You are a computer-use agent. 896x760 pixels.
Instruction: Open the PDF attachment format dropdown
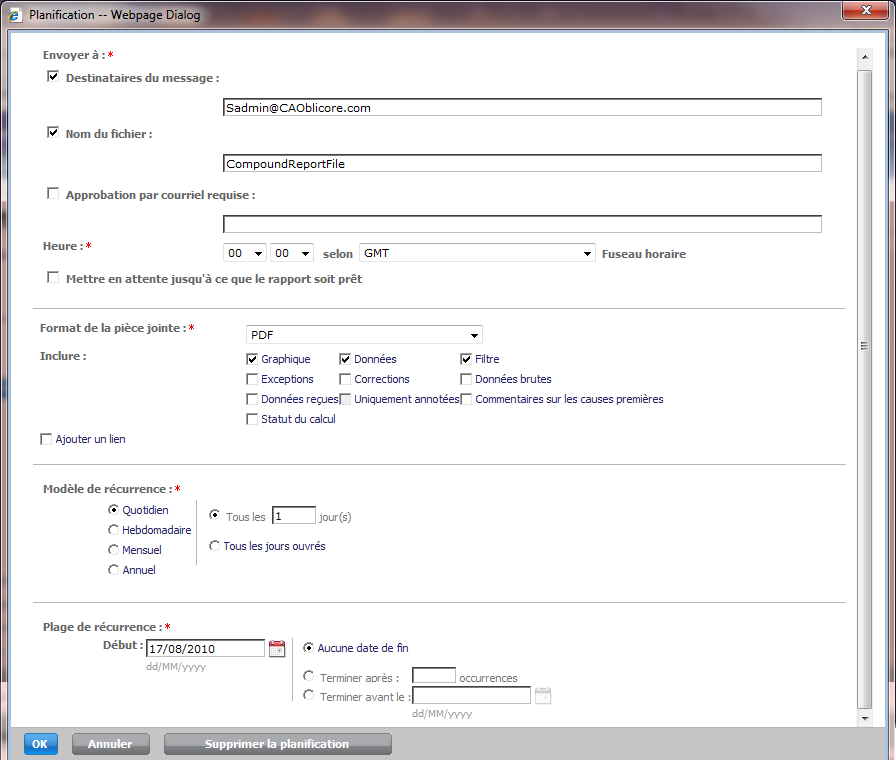tap(364, 335)
